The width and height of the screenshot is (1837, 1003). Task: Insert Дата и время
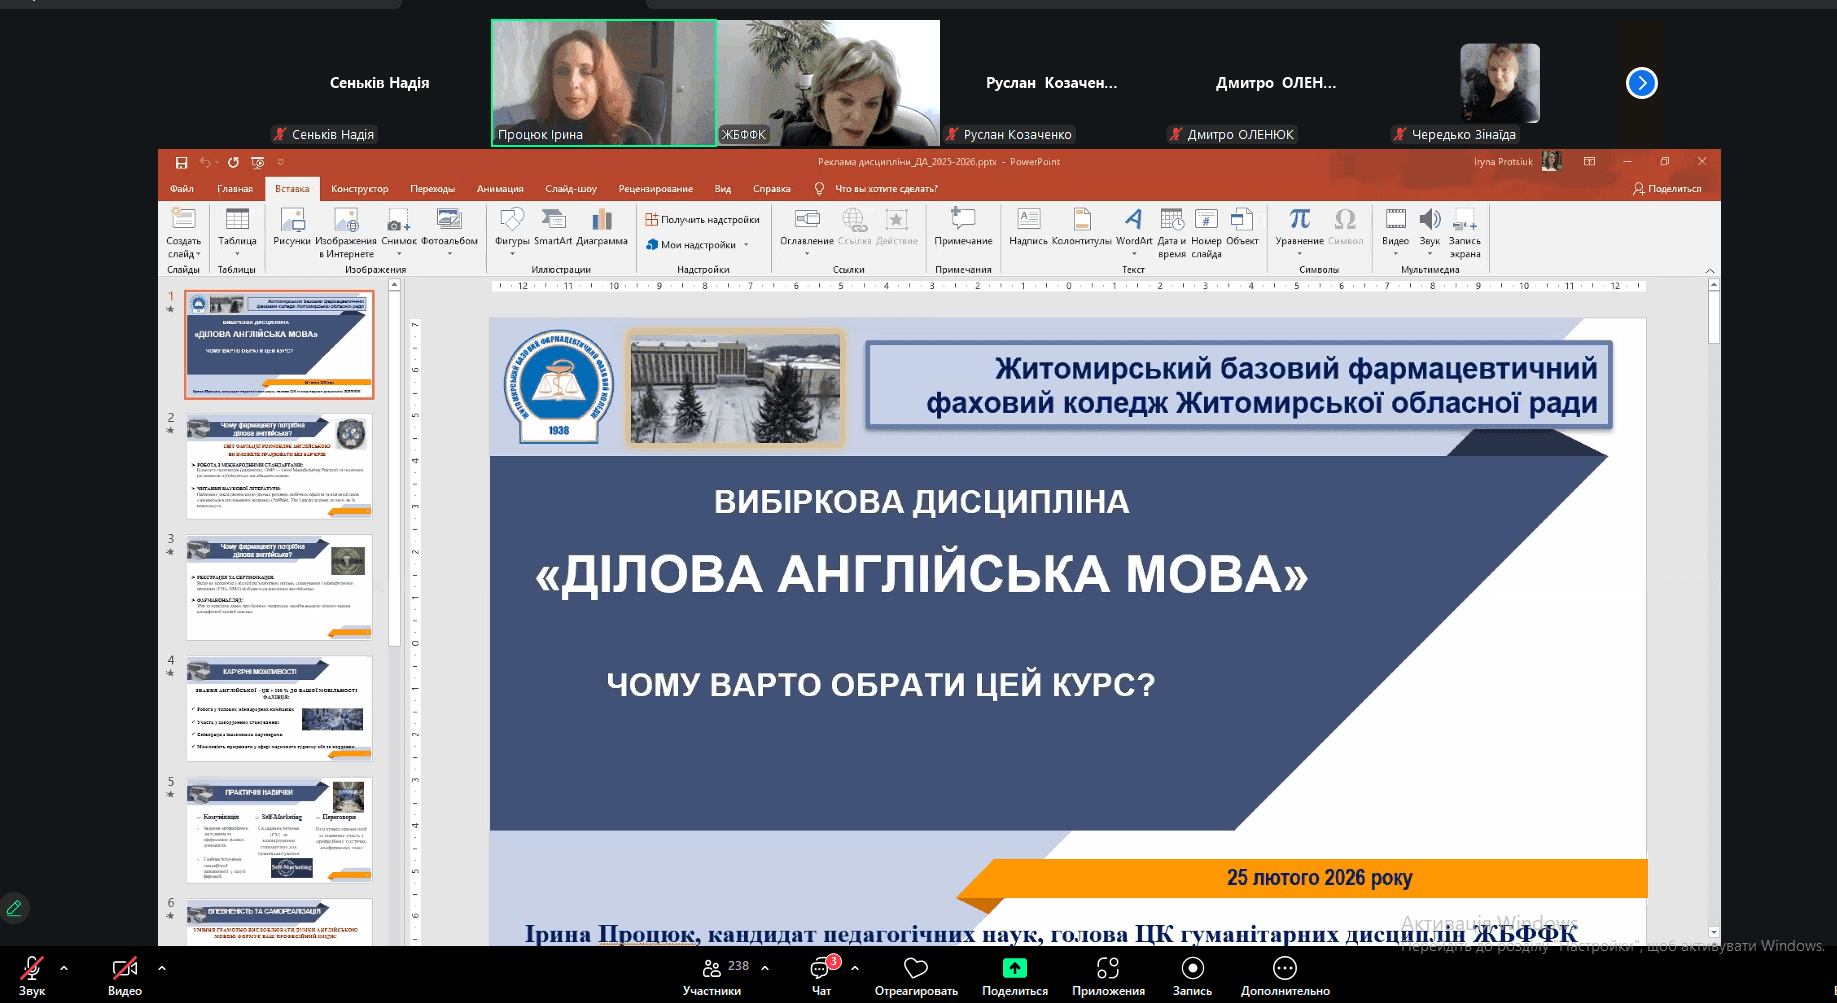[x=1172, y=232]
